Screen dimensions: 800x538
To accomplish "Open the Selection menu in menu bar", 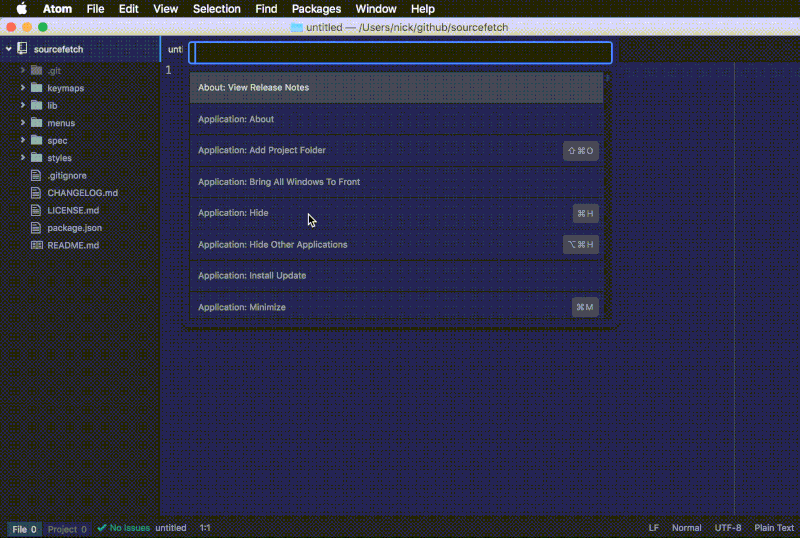I will pyautogui.click(x=216, y=9).
